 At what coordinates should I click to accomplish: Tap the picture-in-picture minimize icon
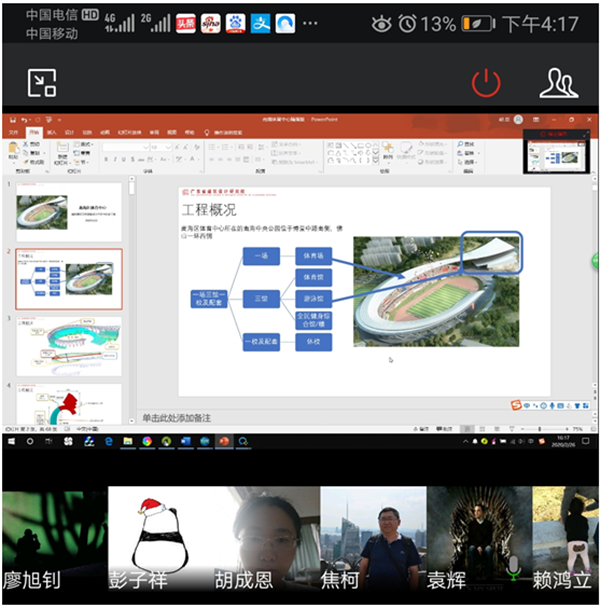pyautogui.click(x=42, y=82)
